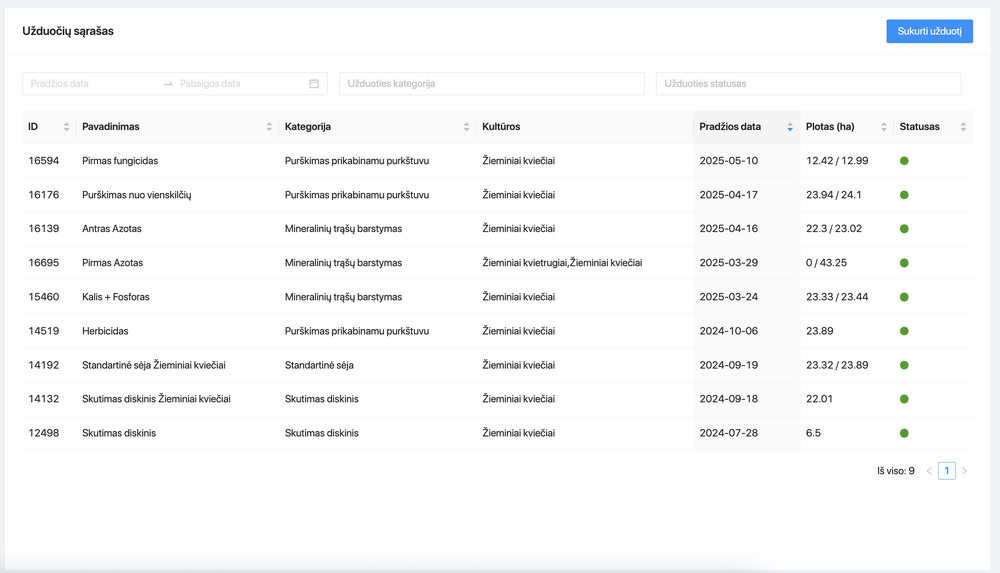The width and height of the screenshot is (1000, 573).
Task: Click cultures cell Žieminiai kvietrugiai,Žieminiai kviečiai
Action: point(562,263)
